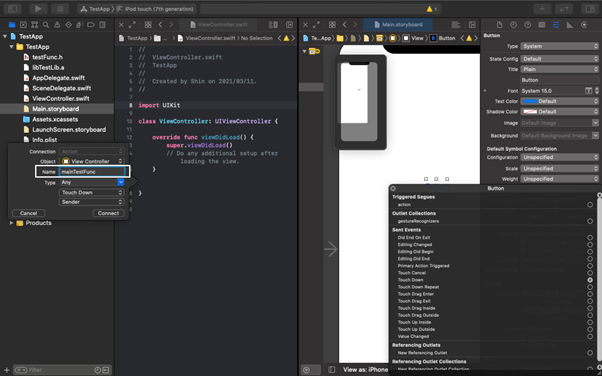Open the Library with the plus button

pos(542,8)
